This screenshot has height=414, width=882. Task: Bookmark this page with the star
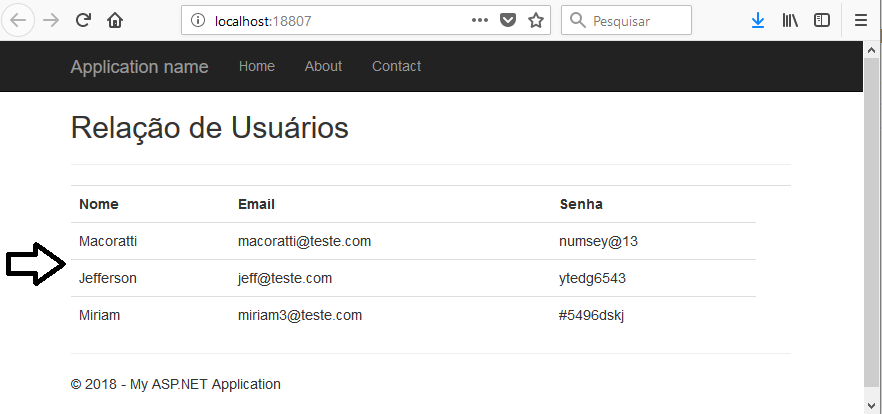click(x=536, y=21)
